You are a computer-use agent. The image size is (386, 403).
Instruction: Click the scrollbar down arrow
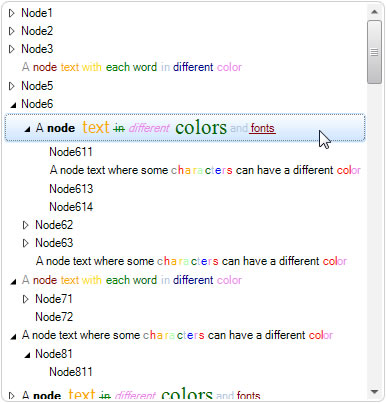point(374,392)
